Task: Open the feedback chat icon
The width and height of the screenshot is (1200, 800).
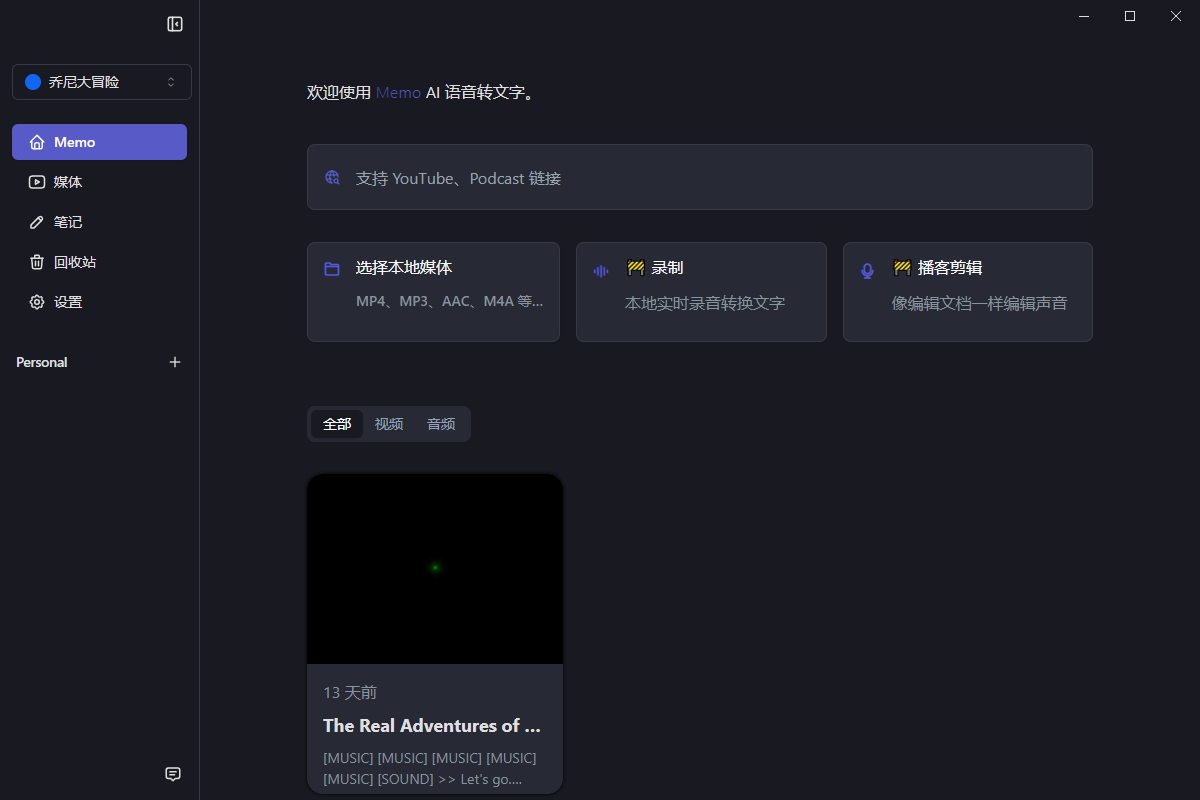Action: point(173,774)
